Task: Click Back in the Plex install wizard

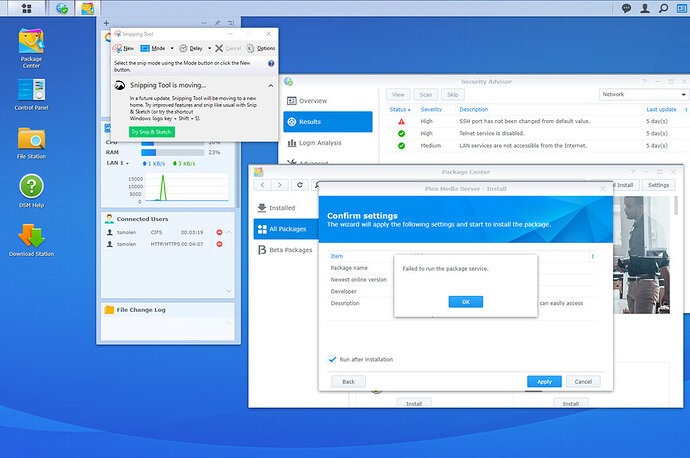Action: (x=348, y=381)
